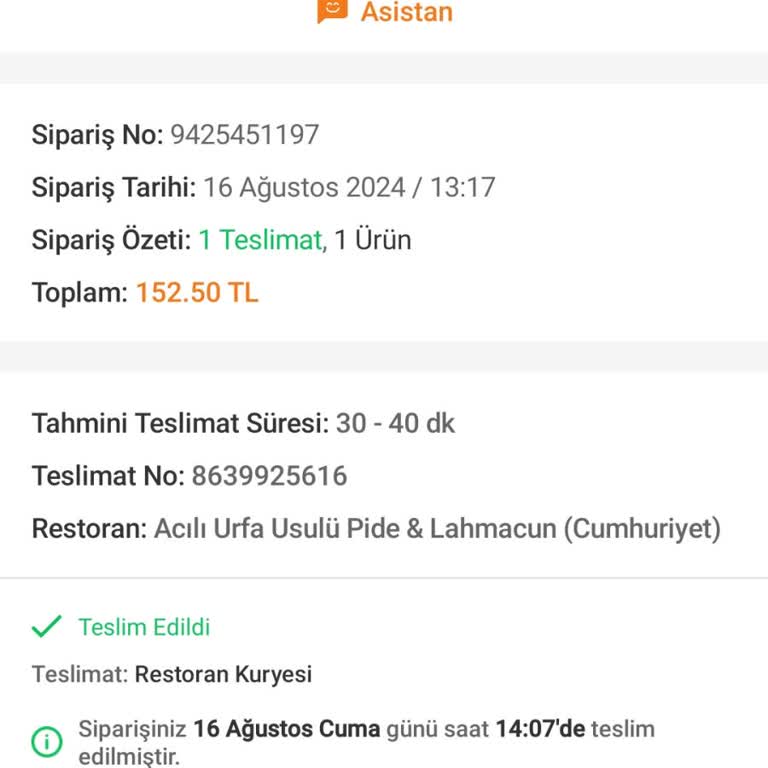Tap the "Sipariş Özeti" label
The image size is (768, 768).
click(x=111, y=240)
